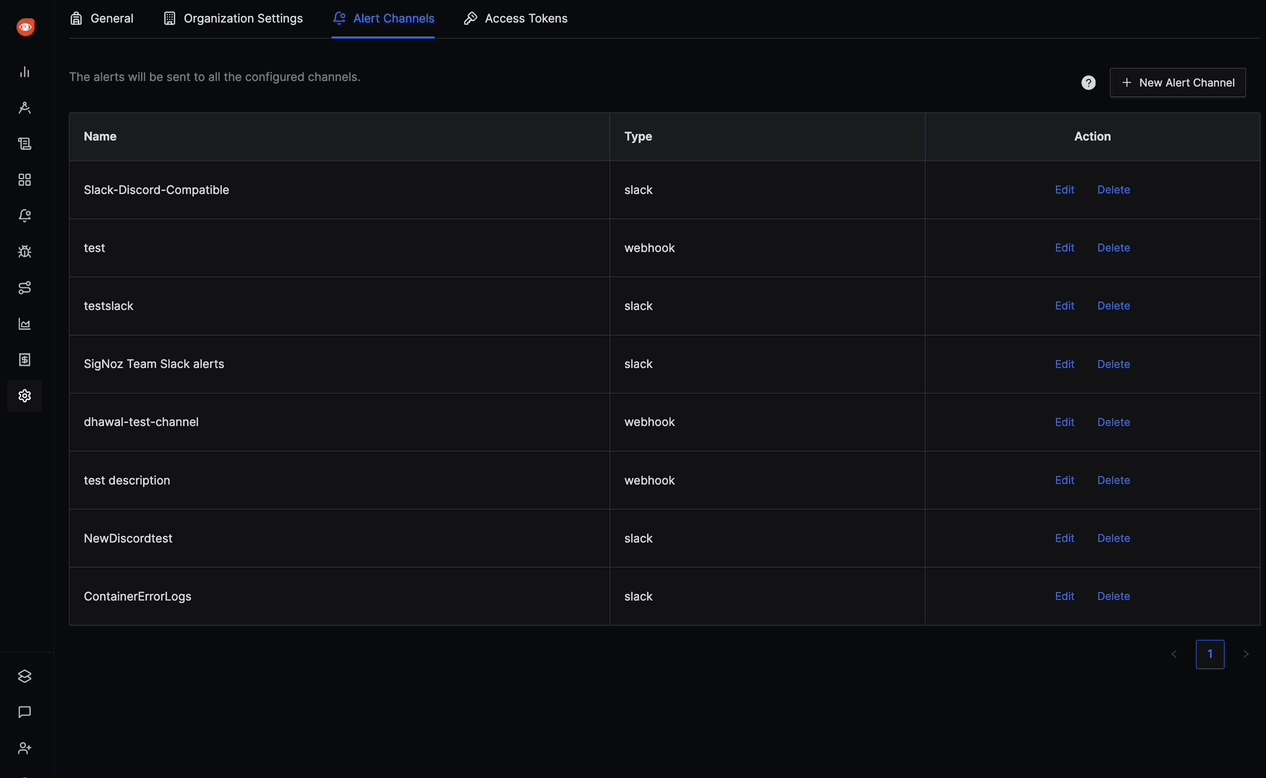The image size is (1266, 778).
Task: Click the SigNoz eye logo
Action: 25,27
